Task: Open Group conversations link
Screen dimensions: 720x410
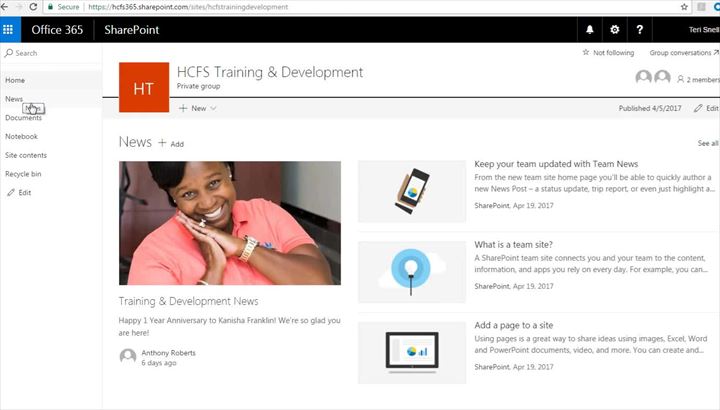Action: pos(683,53)
